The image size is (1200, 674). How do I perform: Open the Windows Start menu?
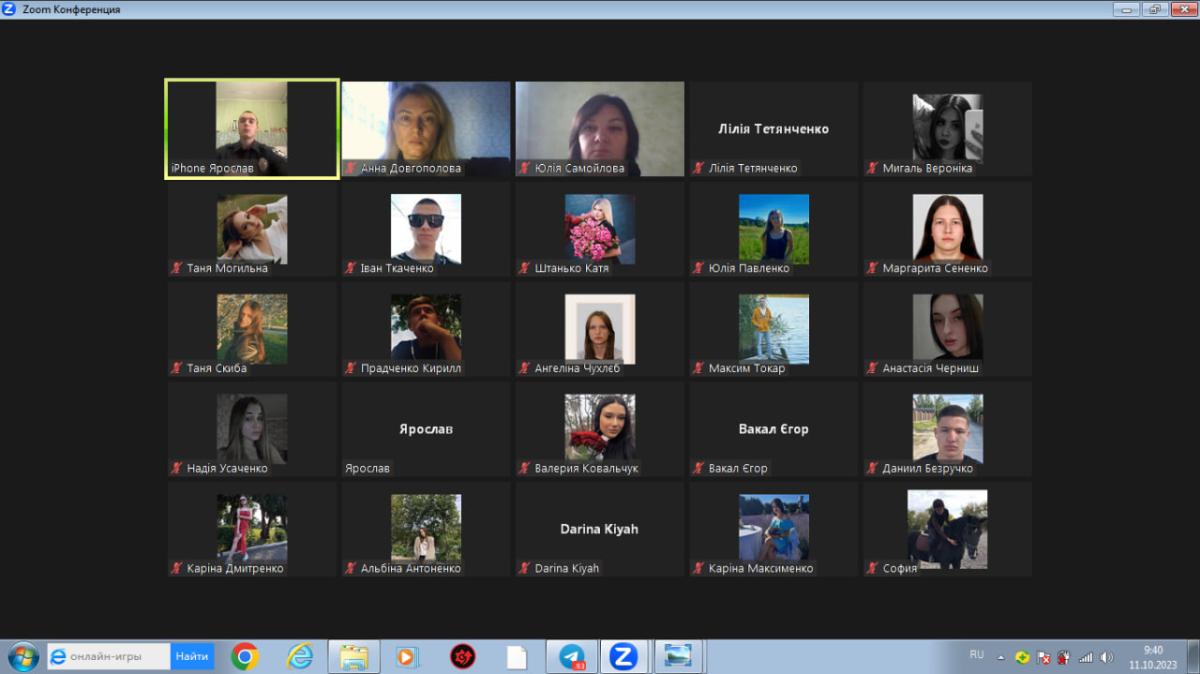tap(22, 657)
